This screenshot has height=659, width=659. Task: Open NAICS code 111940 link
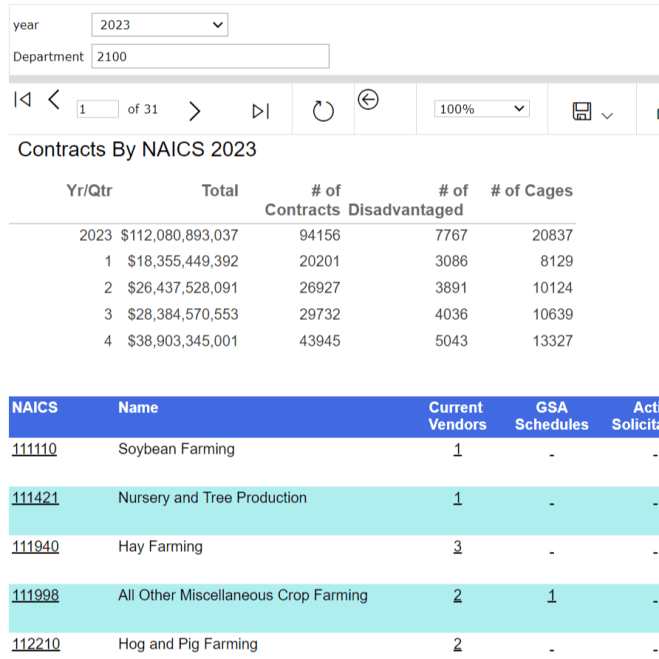tap(35, 547)
